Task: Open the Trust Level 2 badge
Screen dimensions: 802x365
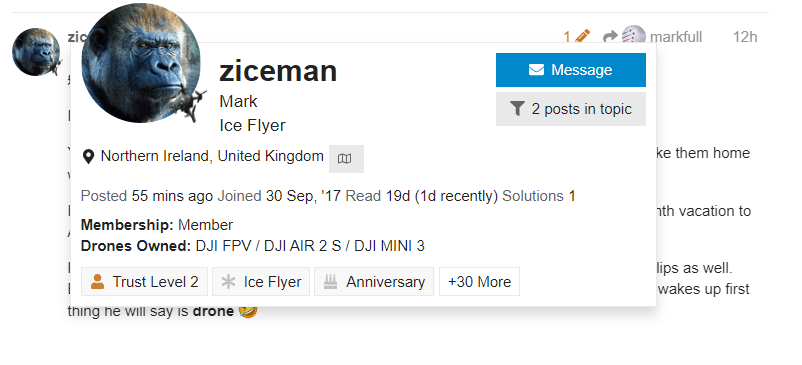Action: coord(144,282)
